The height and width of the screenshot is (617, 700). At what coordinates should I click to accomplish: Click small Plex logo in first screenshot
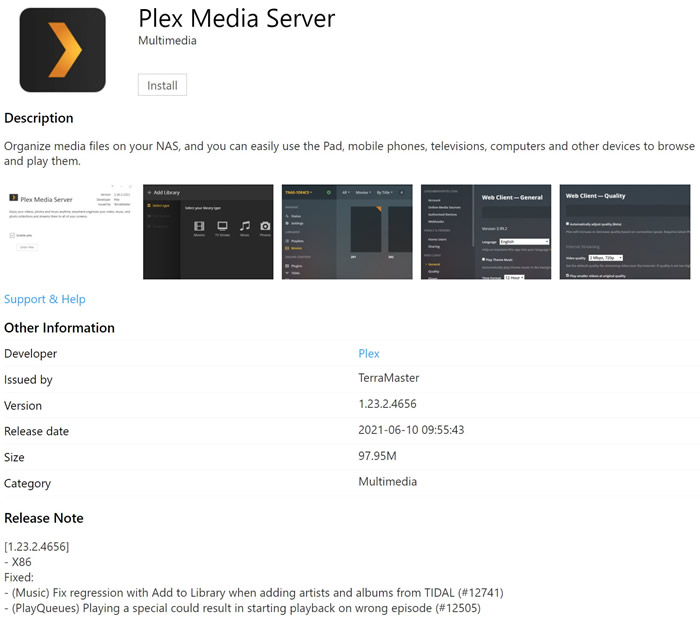click(x=13, y=198)
